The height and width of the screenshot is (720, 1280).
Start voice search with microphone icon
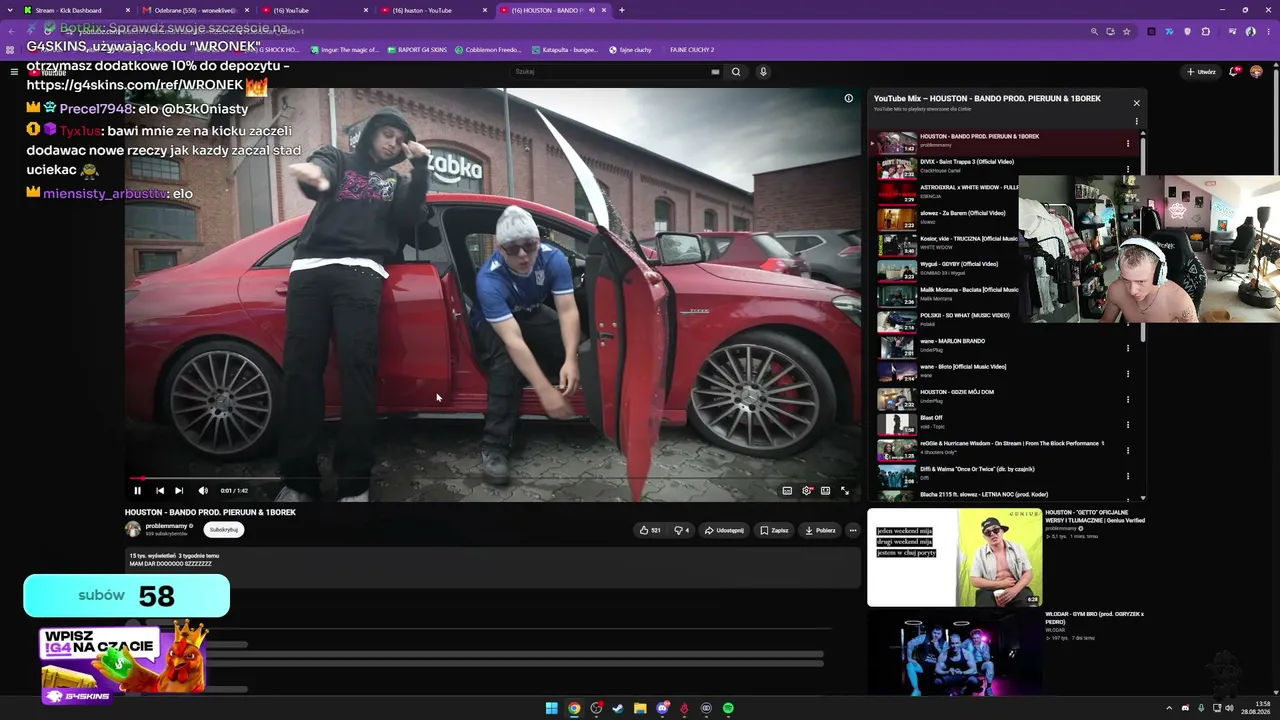763,72
